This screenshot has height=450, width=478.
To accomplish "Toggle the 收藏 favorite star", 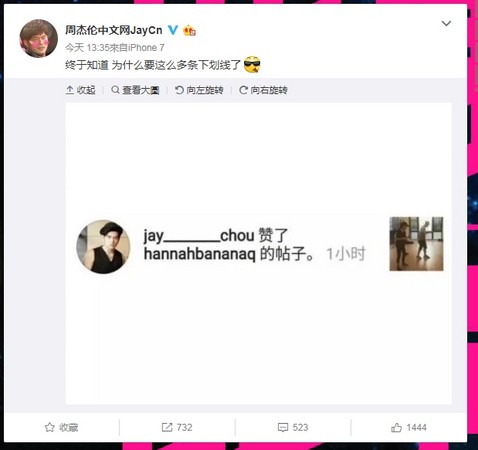I will [61, 427].
